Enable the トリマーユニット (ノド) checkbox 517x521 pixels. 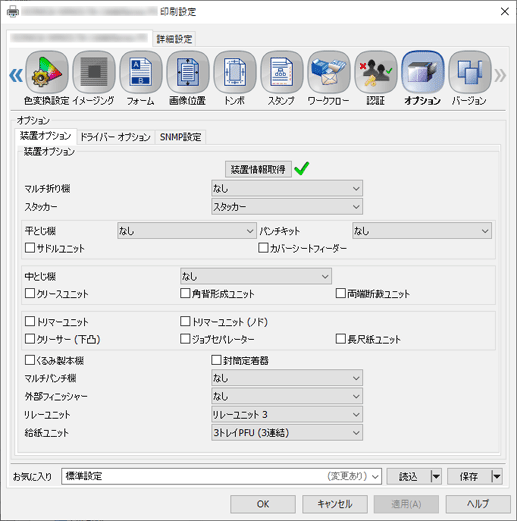pyautogui.click(x=185, y=321)
